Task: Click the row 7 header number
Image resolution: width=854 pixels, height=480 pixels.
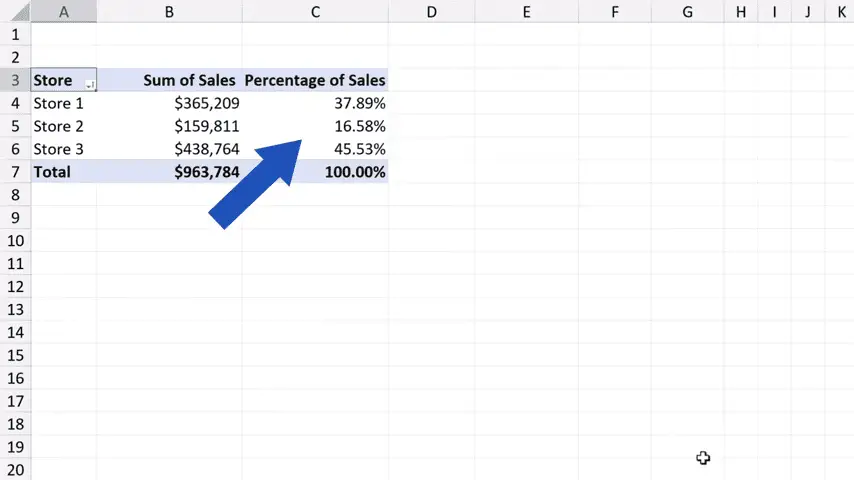Action: [x=15, y=172]
